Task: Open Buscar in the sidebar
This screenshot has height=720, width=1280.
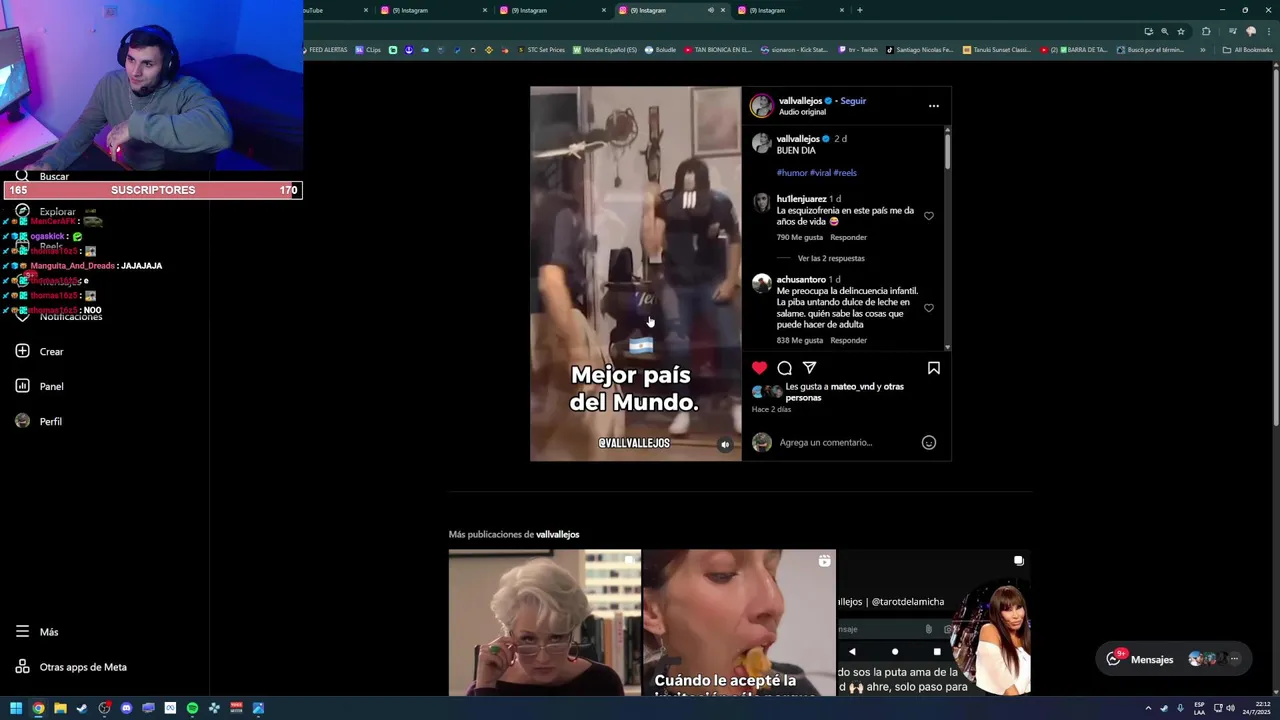Action: pos(43,176)
